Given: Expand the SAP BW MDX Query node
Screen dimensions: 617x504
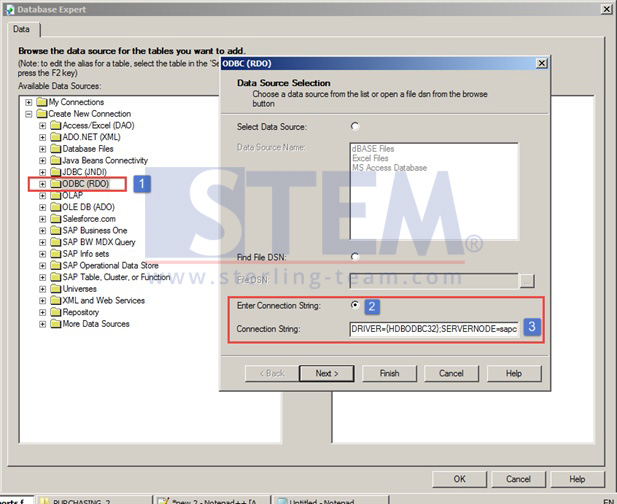Looking at the screenshot, I should click(42, 242).
